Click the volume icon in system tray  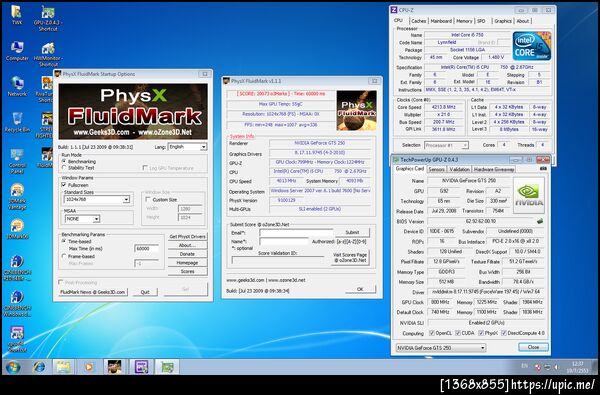click(x=556, y=367)
